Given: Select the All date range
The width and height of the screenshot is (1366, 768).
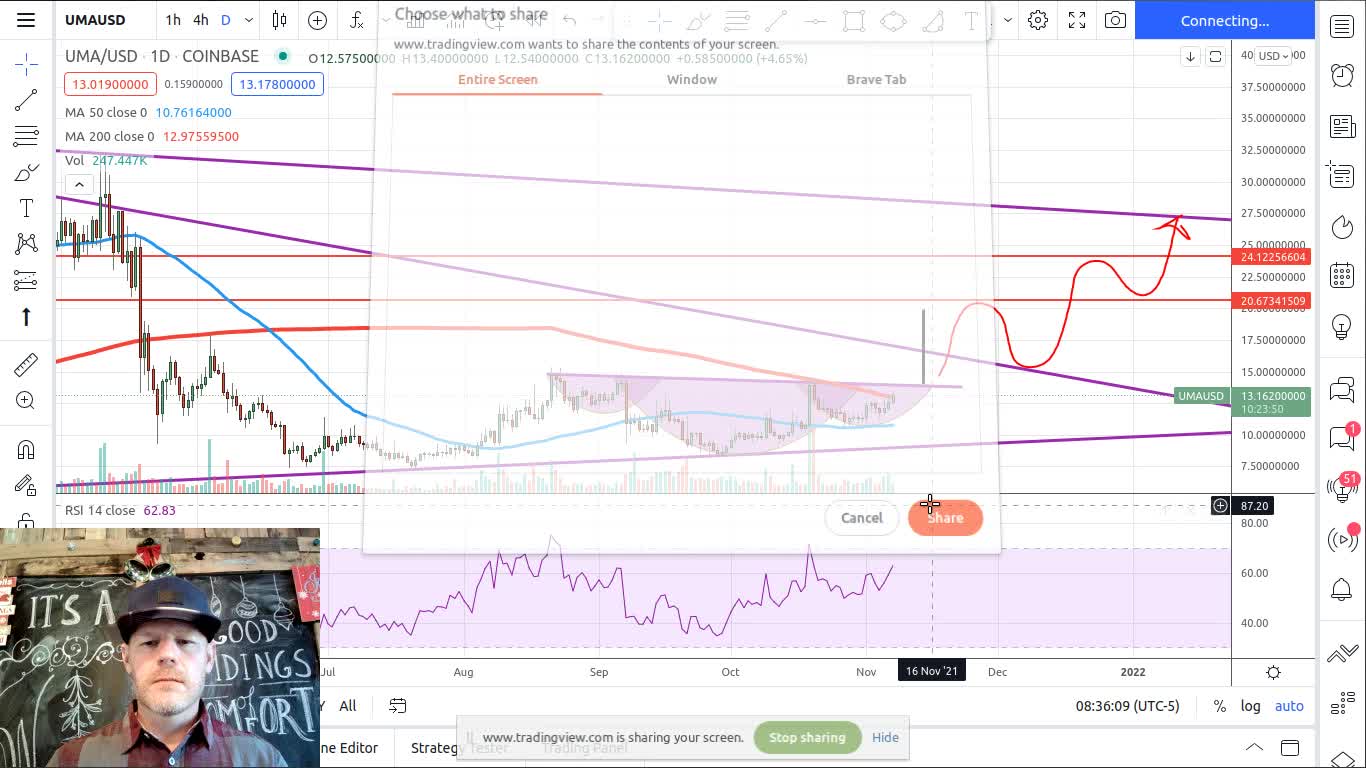Looking at the screenshot, I should click(348, 706).
